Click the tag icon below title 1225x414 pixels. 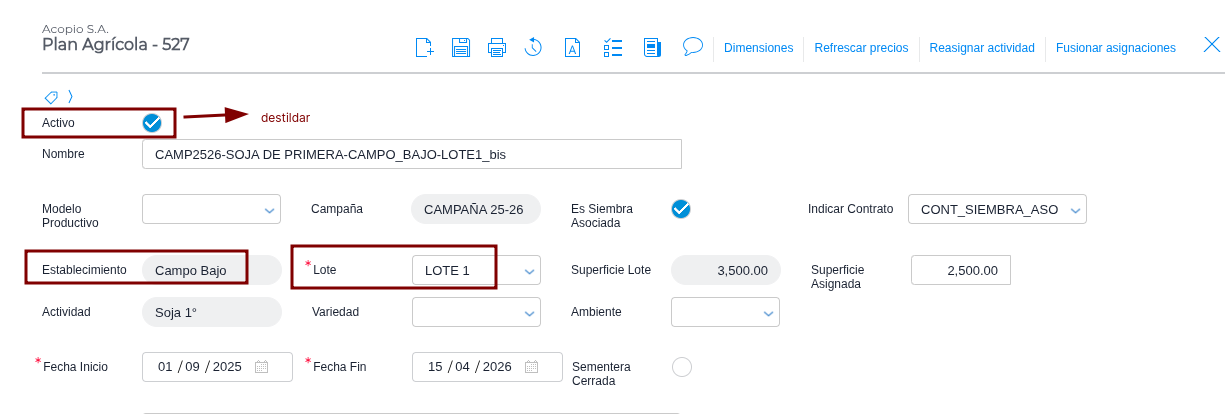point(51,97)
